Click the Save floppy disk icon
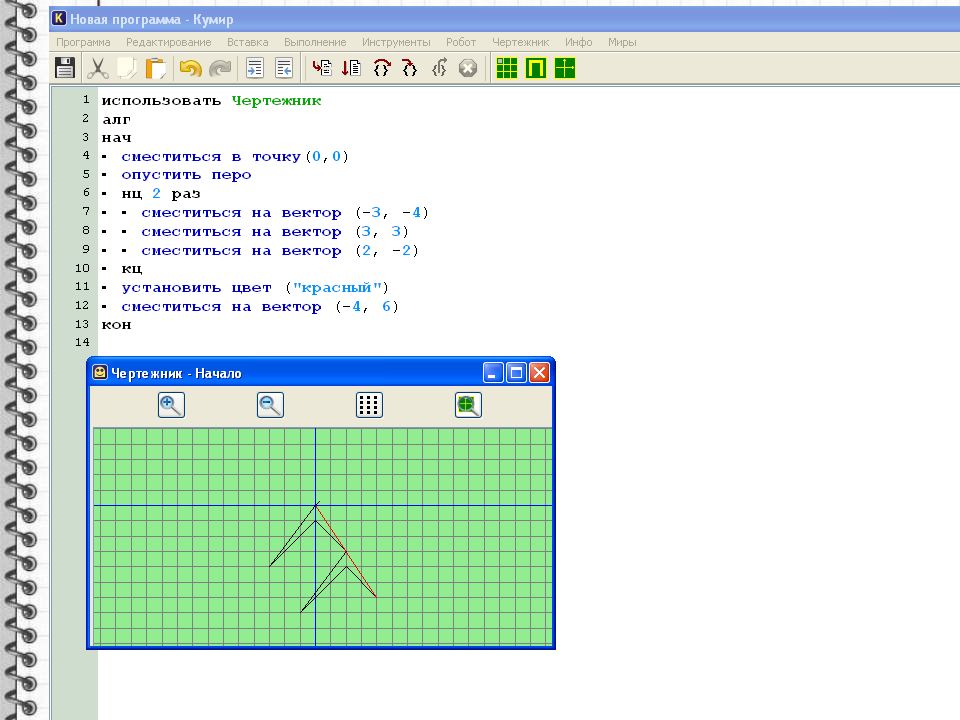Image resolution: width=960 pixels, height=720 pixels. click(65, 68)
